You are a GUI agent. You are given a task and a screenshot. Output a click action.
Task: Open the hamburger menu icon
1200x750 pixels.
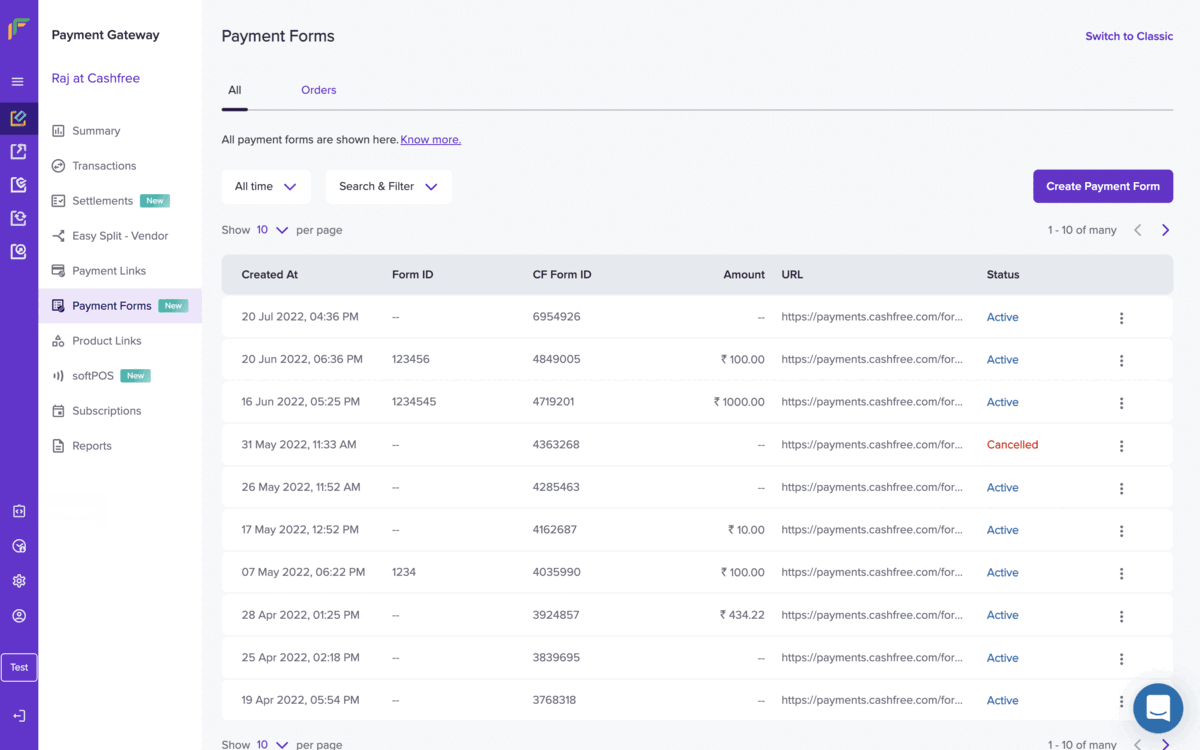click(x=18, y=82)
